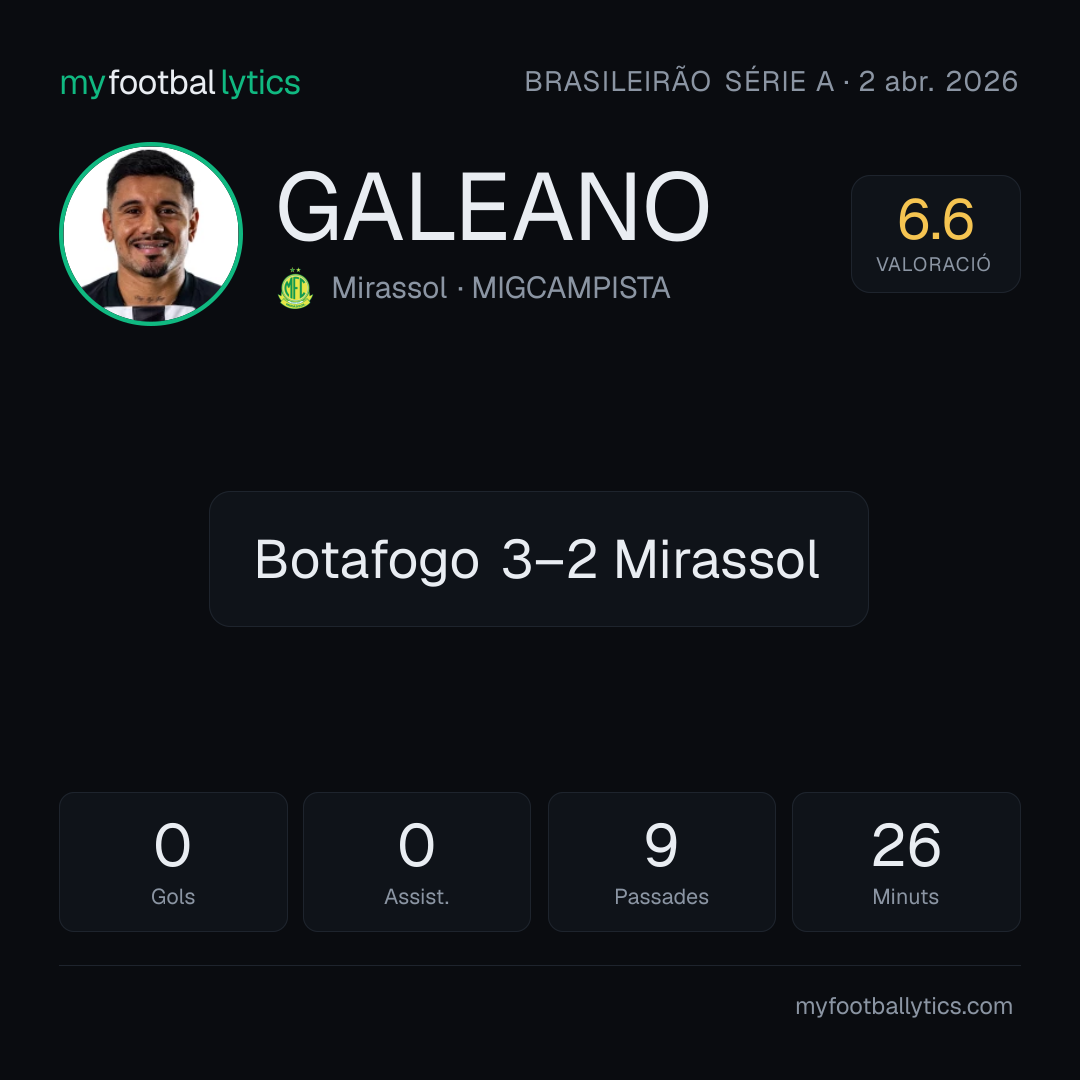Viewport: 1080px width, 1080px height.
Task: Click the Mirassol club crest icon
Action: coord(295,289)
